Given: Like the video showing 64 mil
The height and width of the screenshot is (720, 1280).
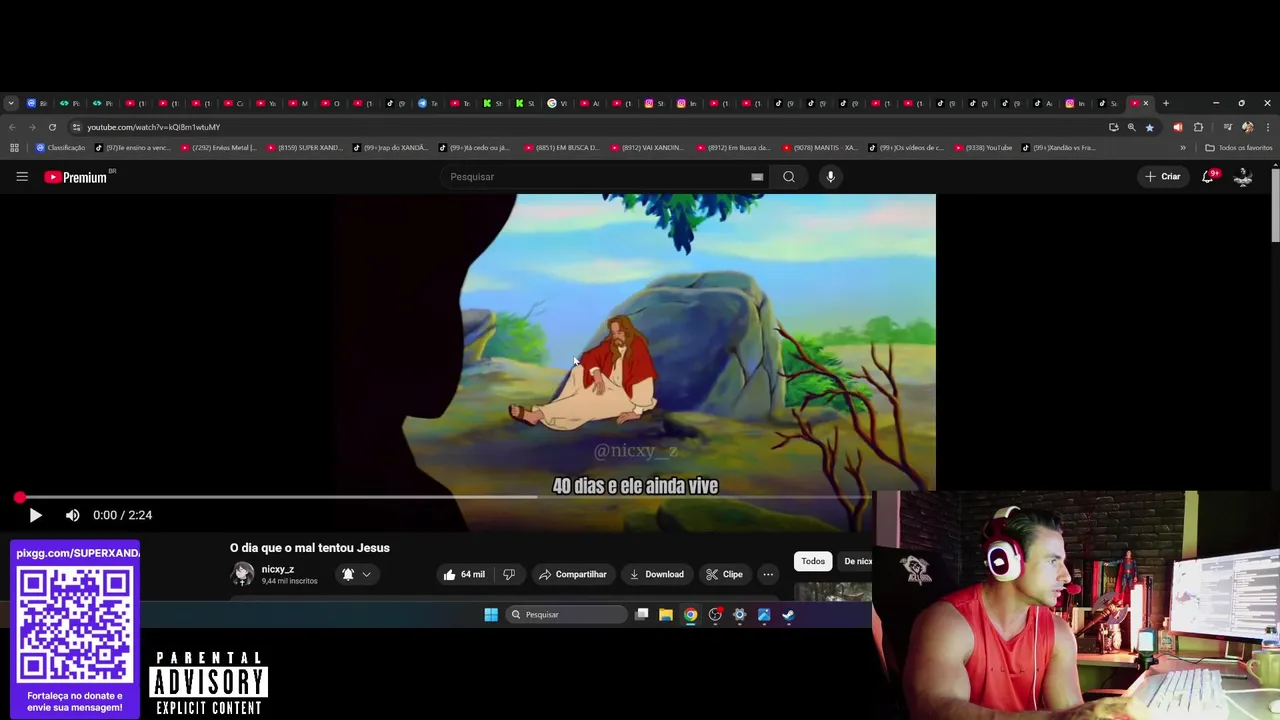Looking at the screenshot, I should (464, 574).
